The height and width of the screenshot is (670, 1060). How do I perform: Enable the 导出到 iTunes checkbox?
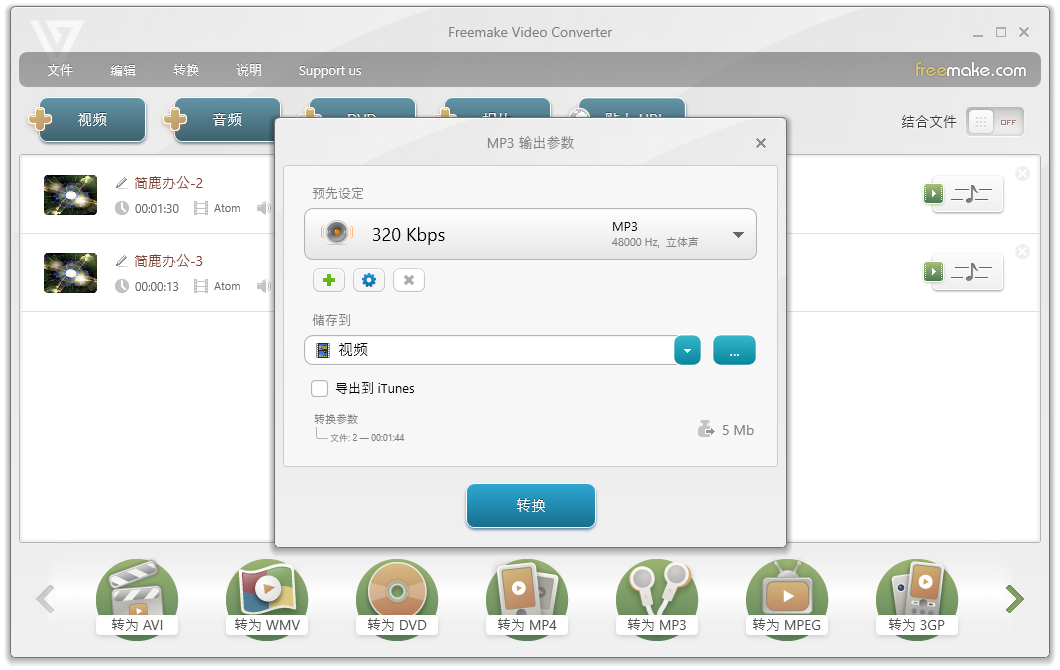[x=319, y=388]
